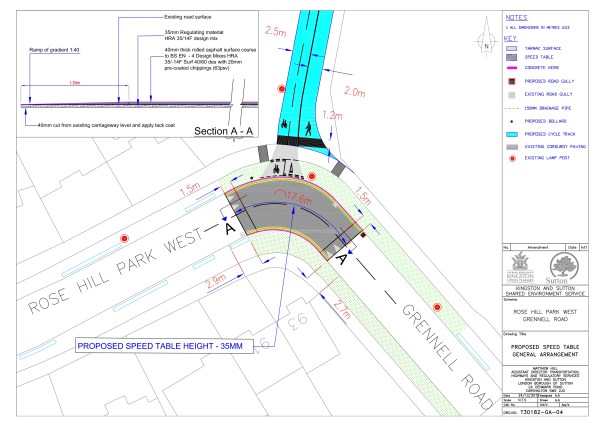Click the '40mm cut from existing carriageway level' note
Screen dimensions: 605x427
coord(106,125)
